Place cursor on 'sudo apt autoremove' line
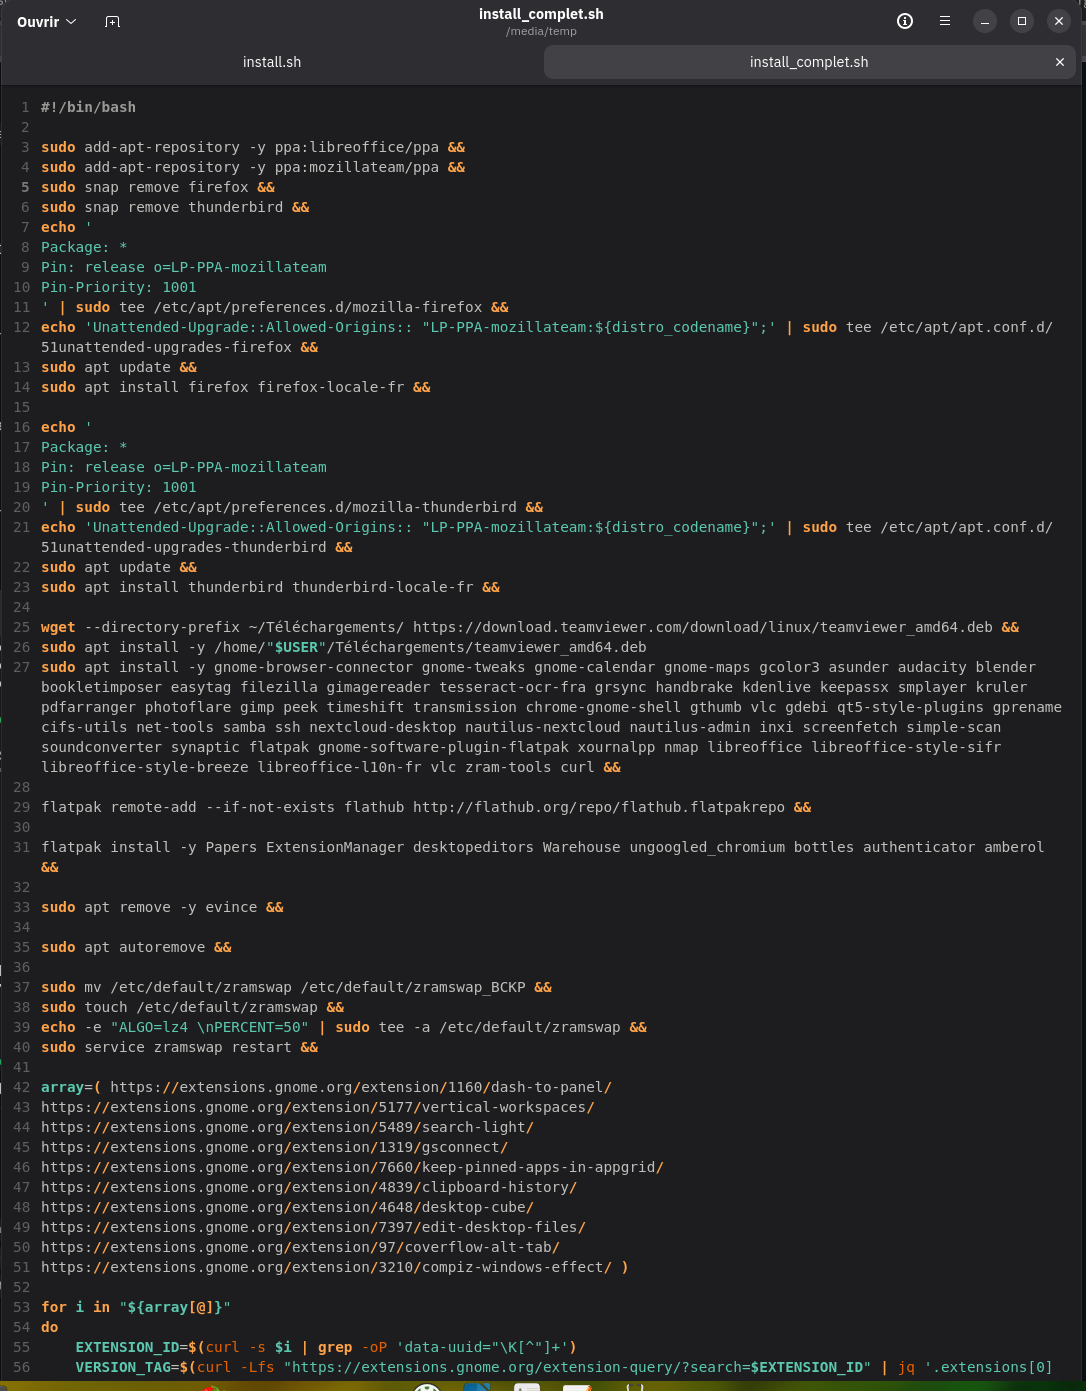 (x=136, y=947)
